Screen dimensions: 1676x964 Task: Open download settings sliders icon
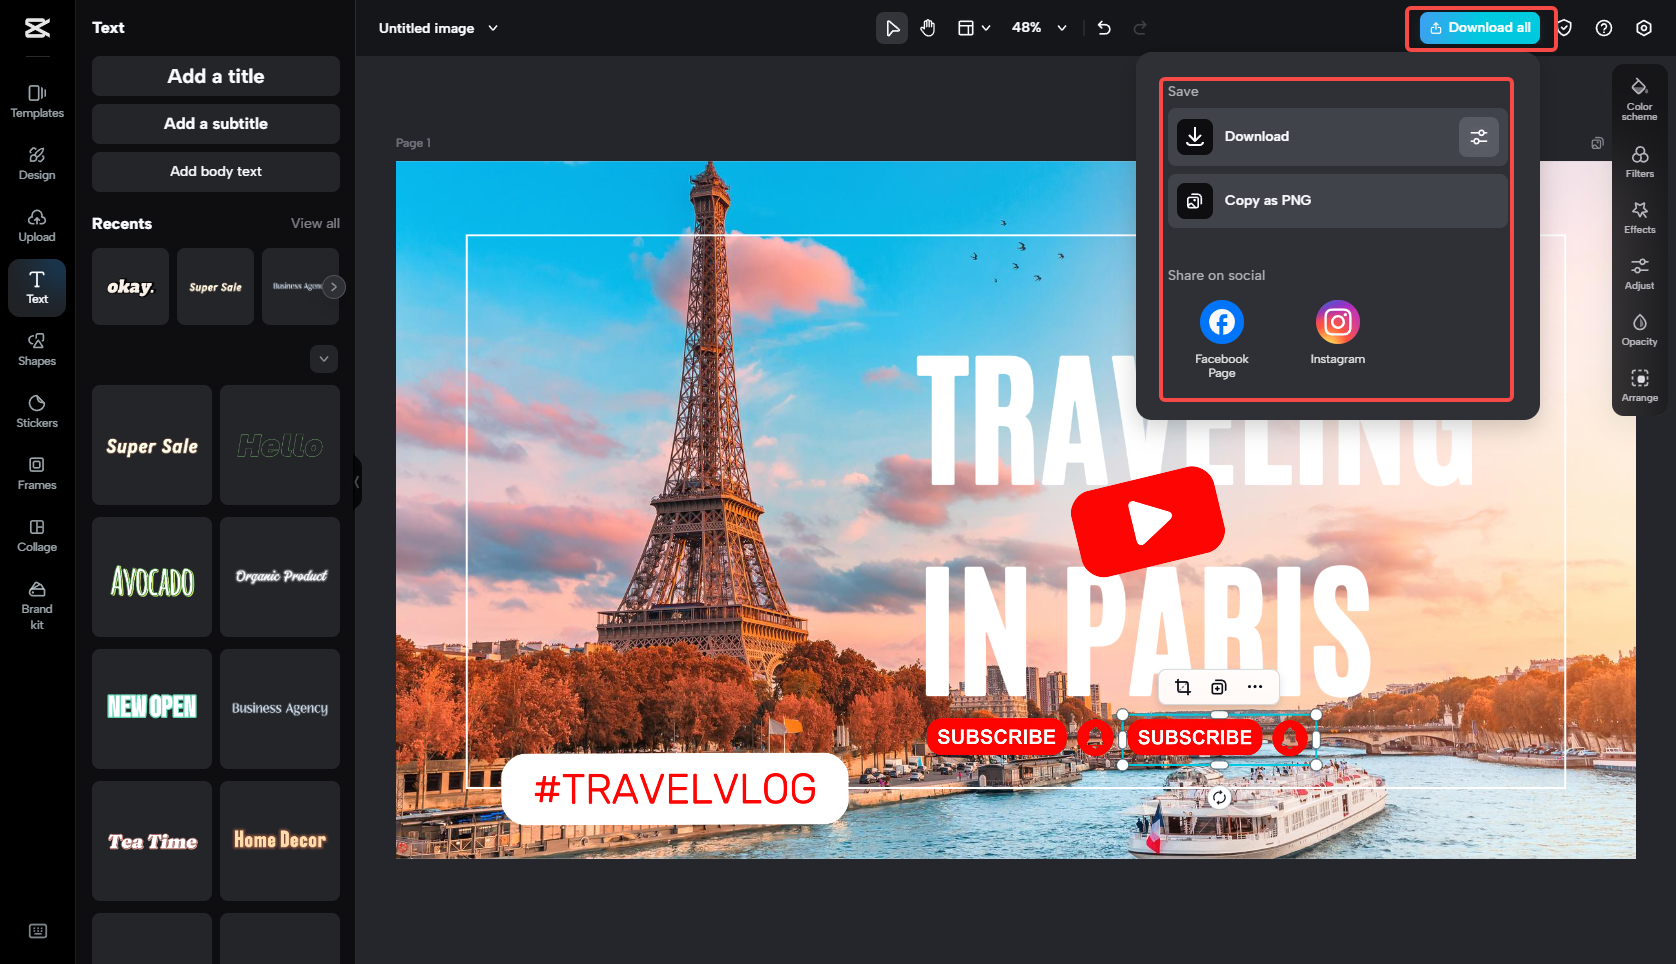(x=1479, y=137)
